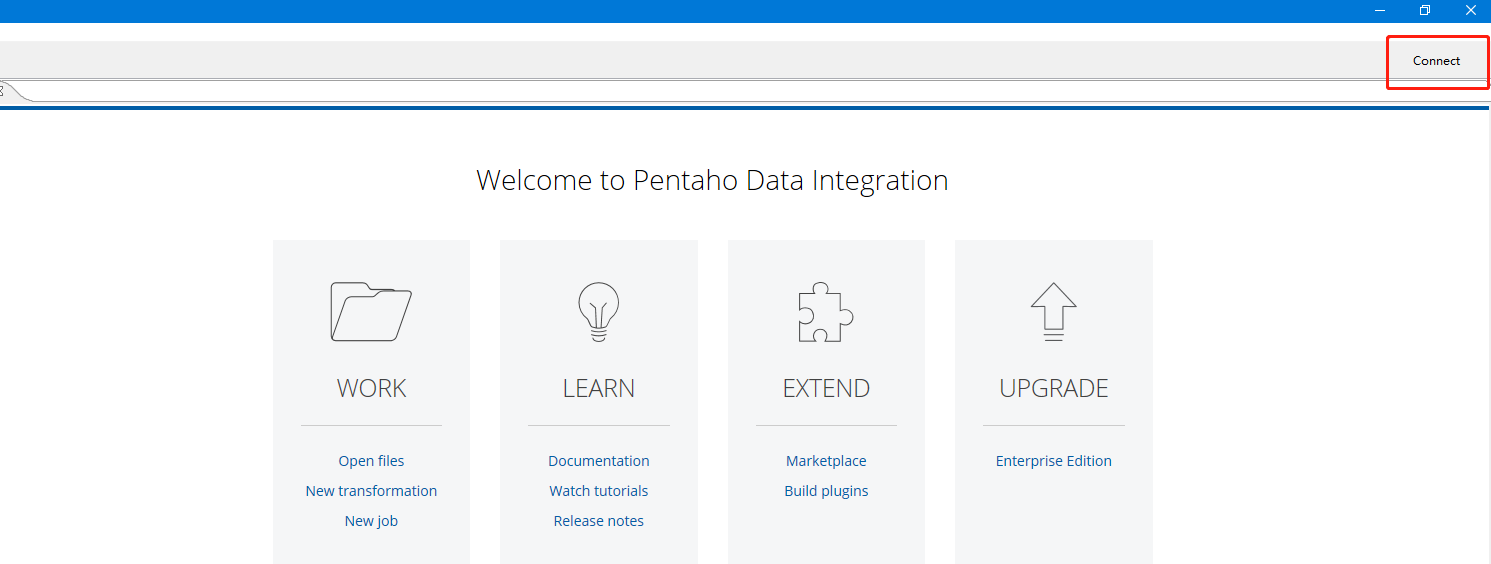Start a New transformation

pyautogui.click(x=371, y=491)
